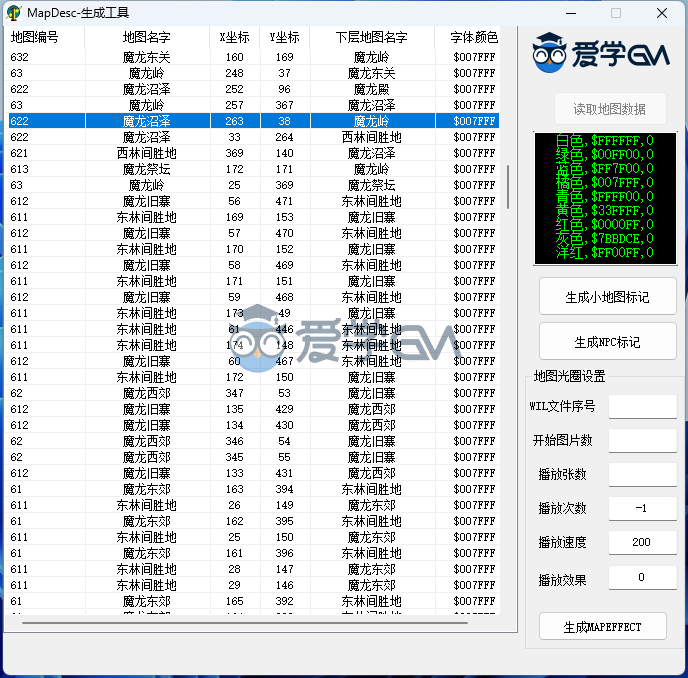Select the 魔龙岭 row with X 248

[254, 73]
